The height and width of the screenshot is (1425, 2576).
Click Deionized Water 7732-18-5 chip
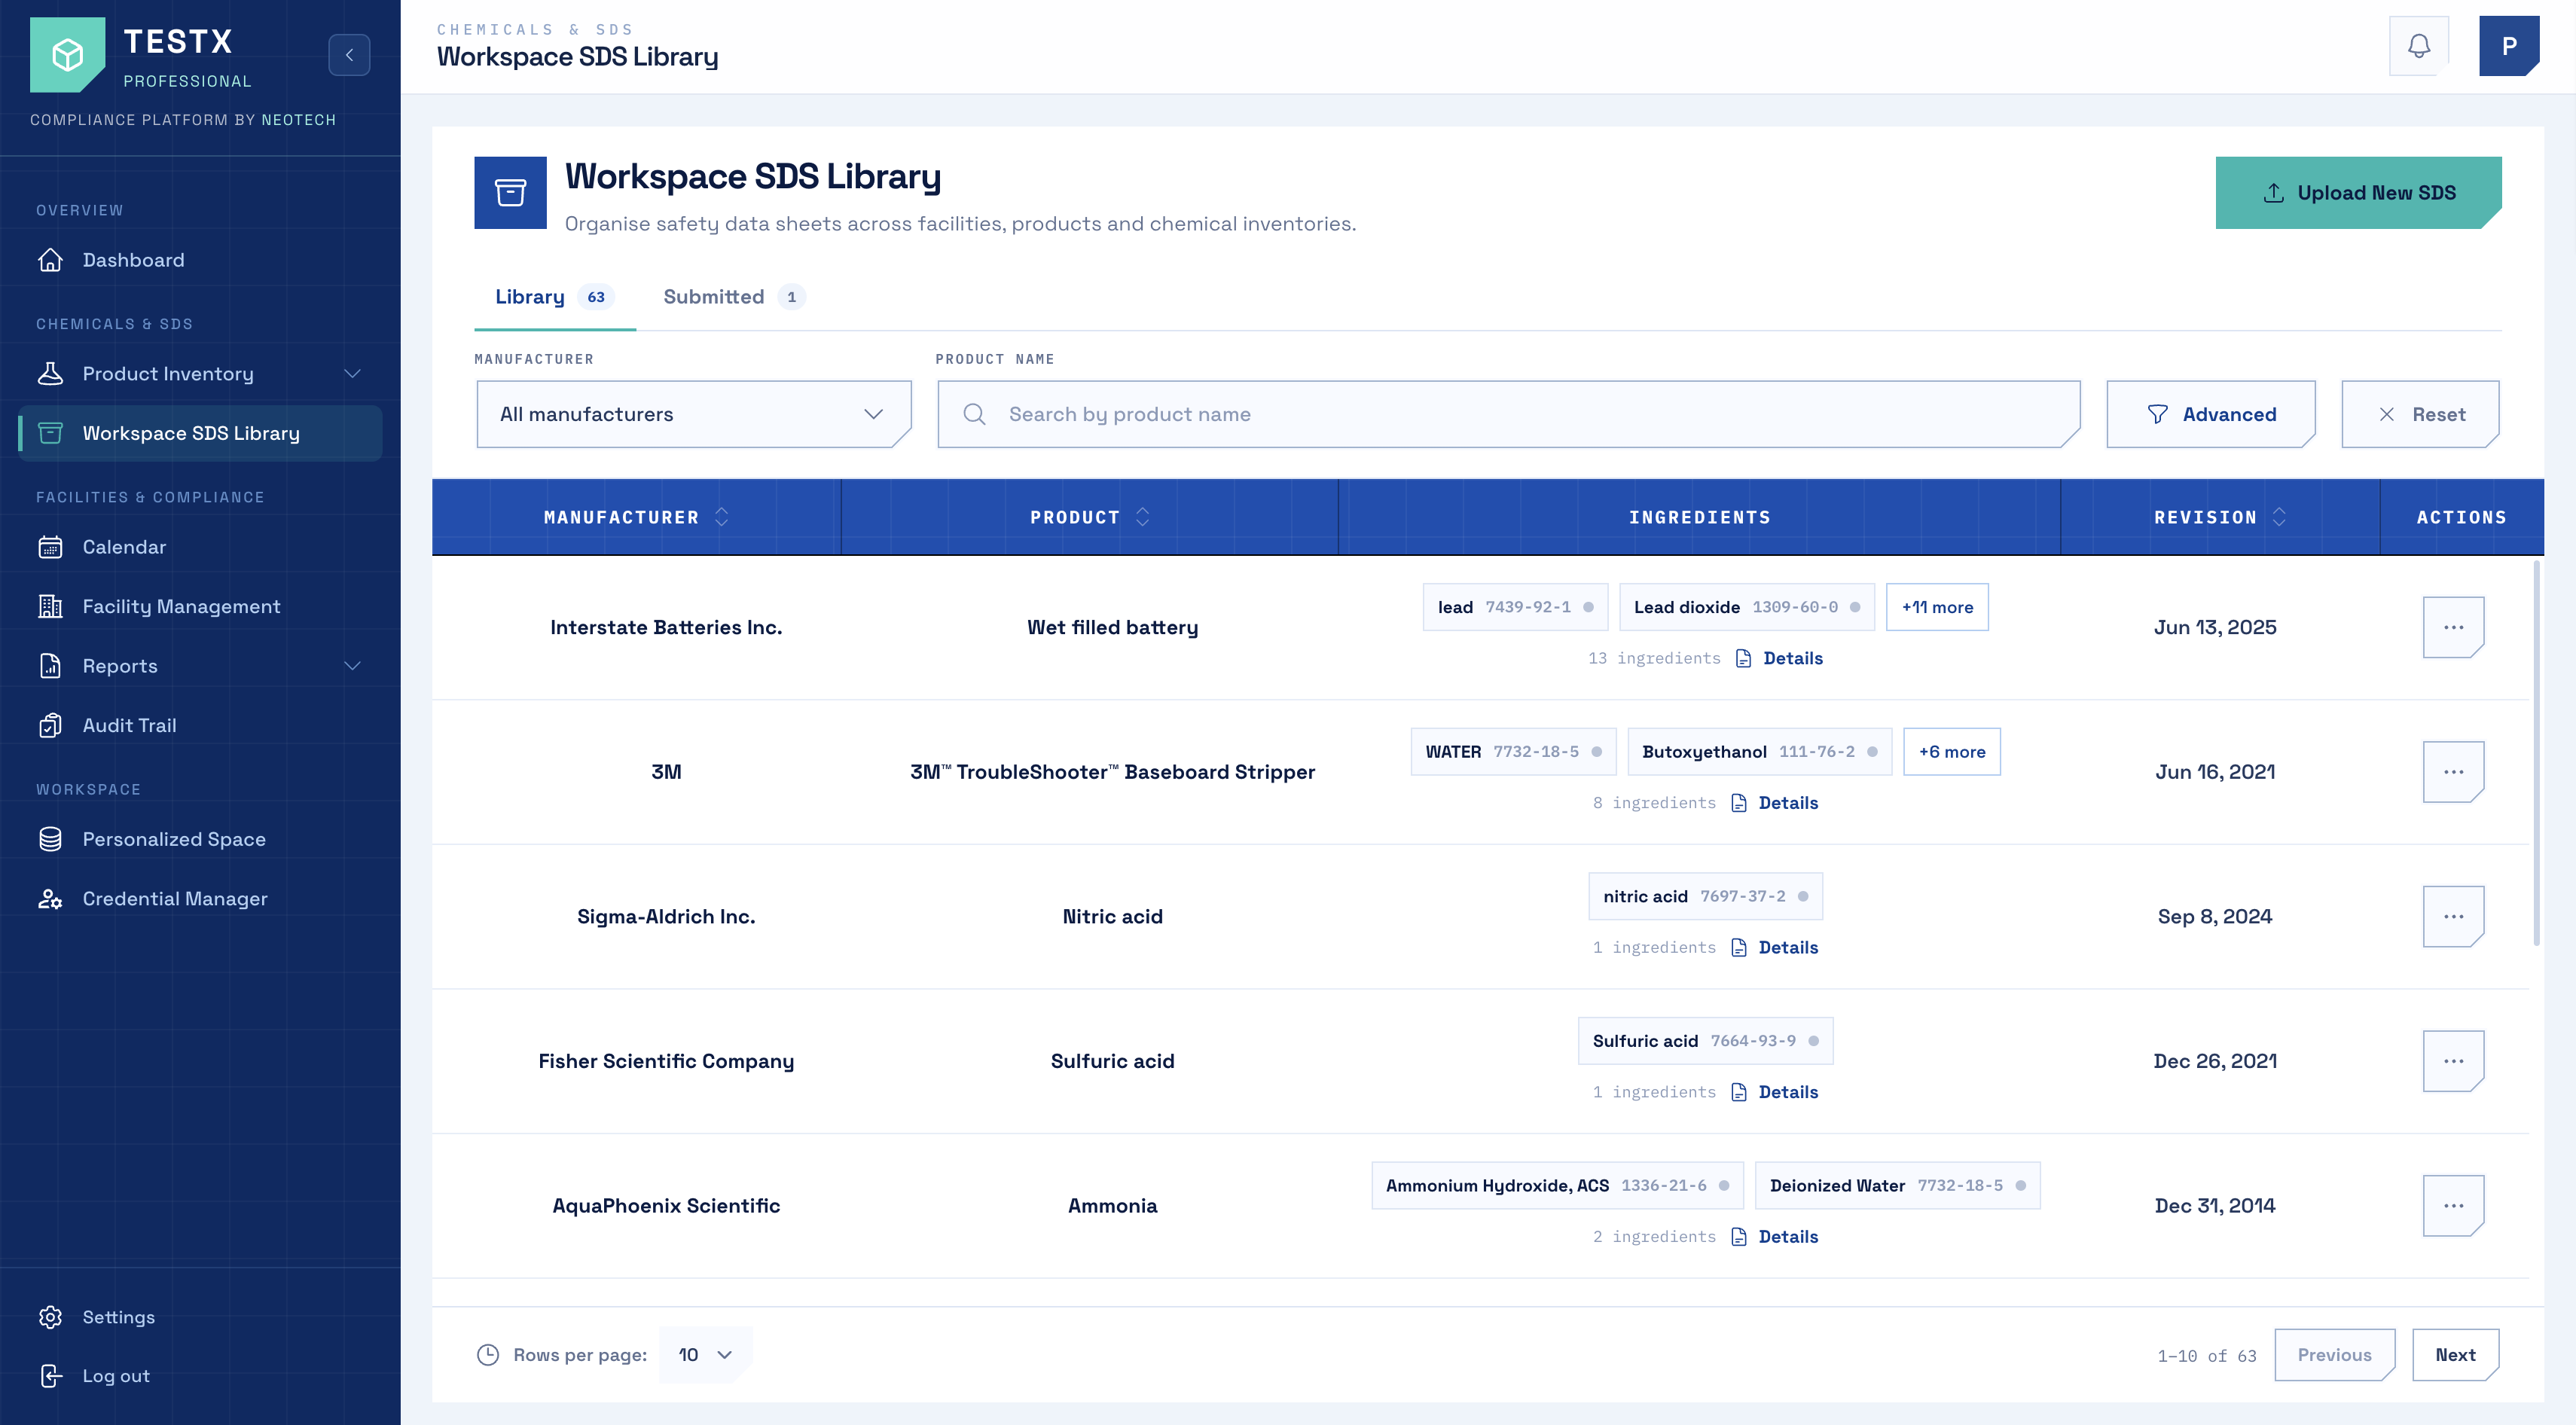click(x=1897, y=1186)
